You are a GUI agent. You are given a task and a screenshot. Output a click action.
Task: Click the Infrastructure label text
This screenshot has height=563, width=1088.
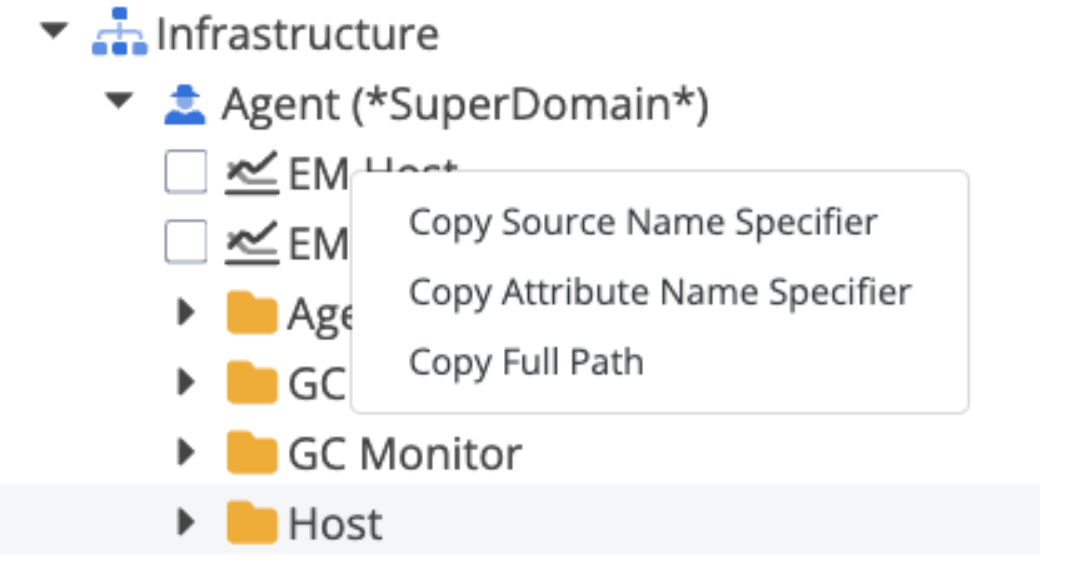click(298, 34)
